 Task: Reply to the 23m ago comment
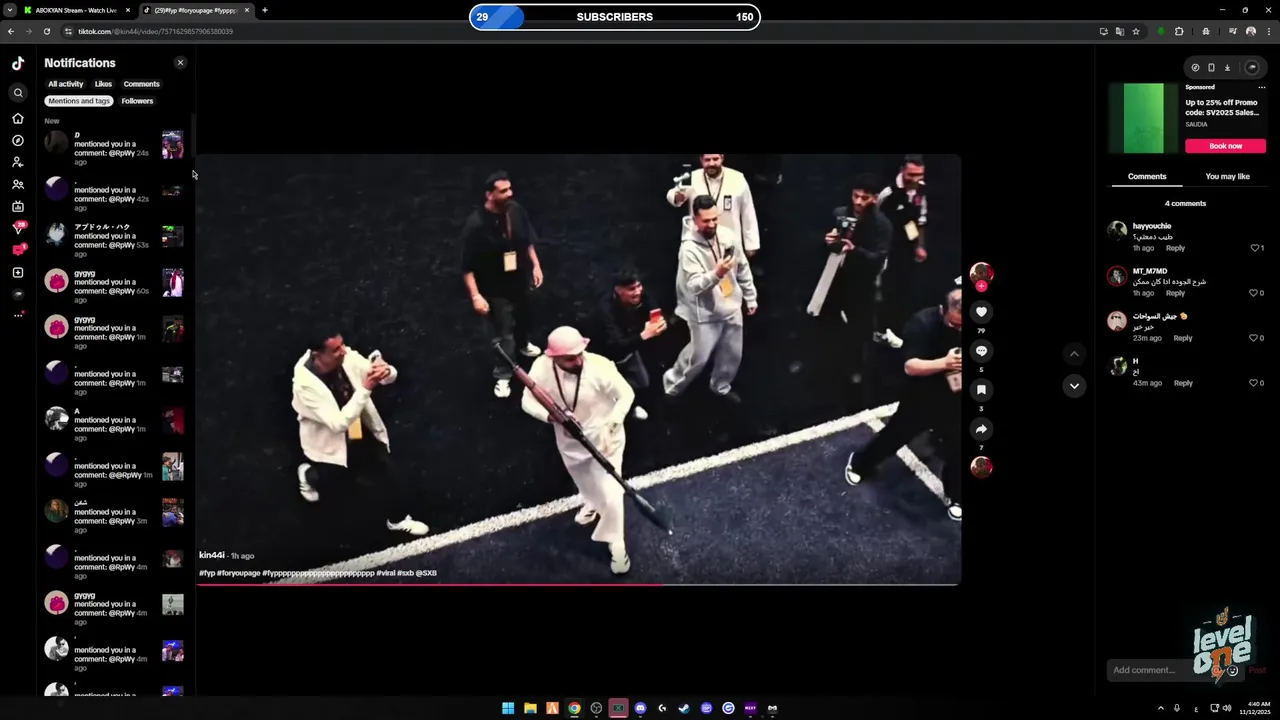pos(1182,338)
